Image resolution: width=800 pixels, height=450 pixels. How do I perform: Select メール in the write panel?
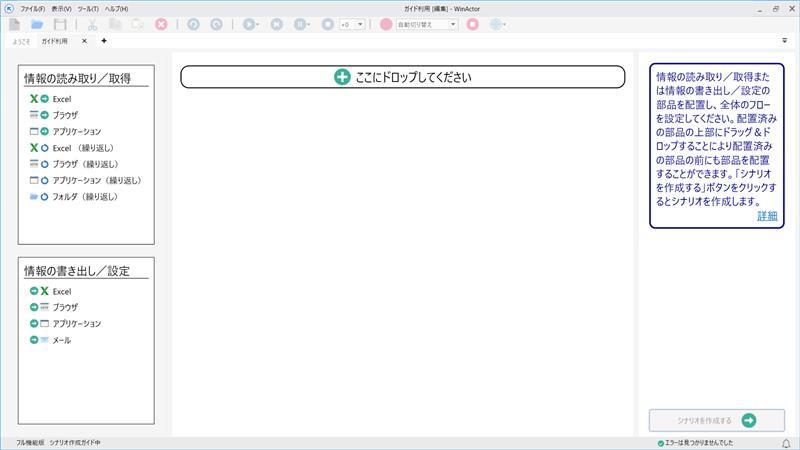tap(61, 340)
